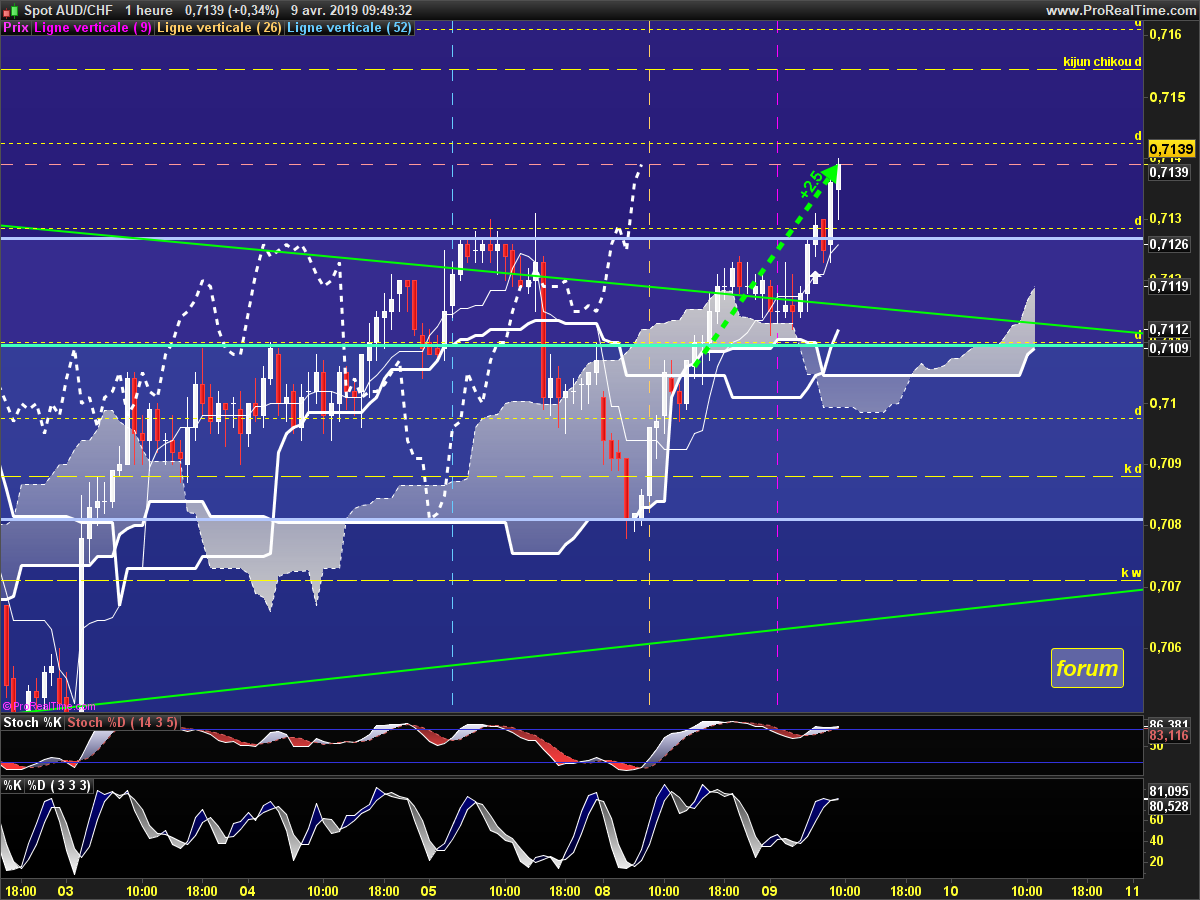
Task: Click the 83,116 stochastic value label
Action: (x=1169, y=735)
